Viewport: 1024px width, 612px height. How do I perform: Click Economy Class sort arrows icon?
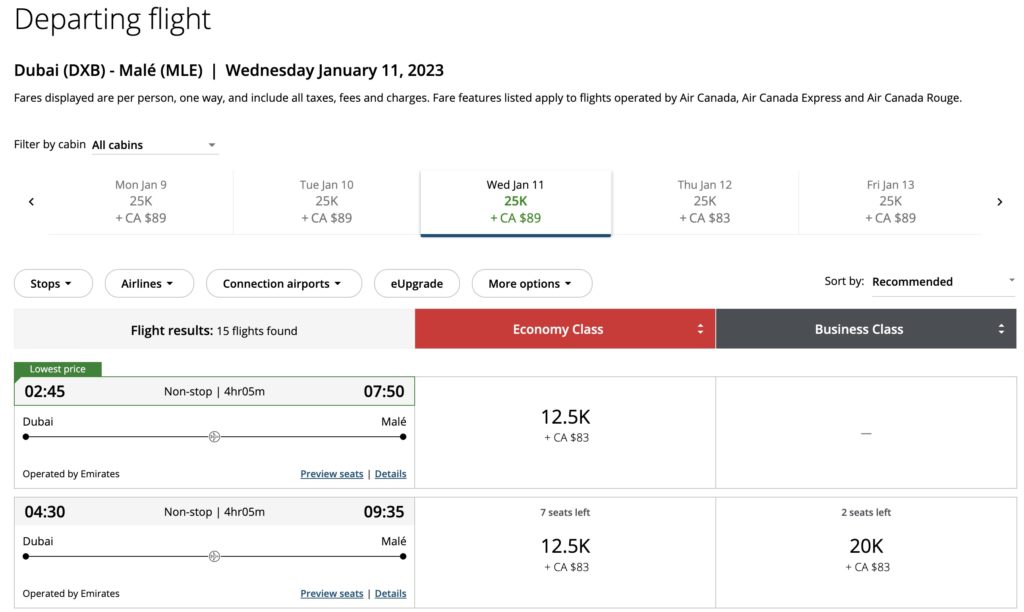700,329
